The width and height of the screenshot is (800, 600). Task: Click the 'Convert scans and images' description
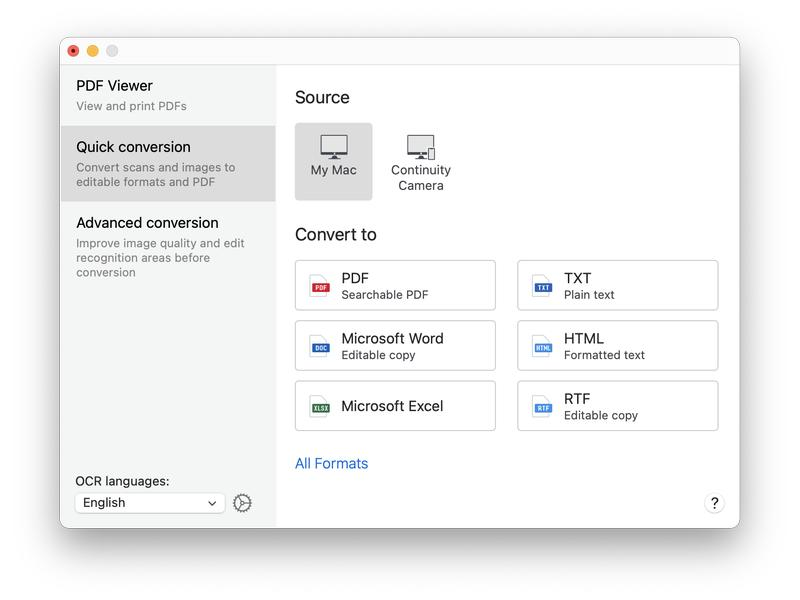156,174
